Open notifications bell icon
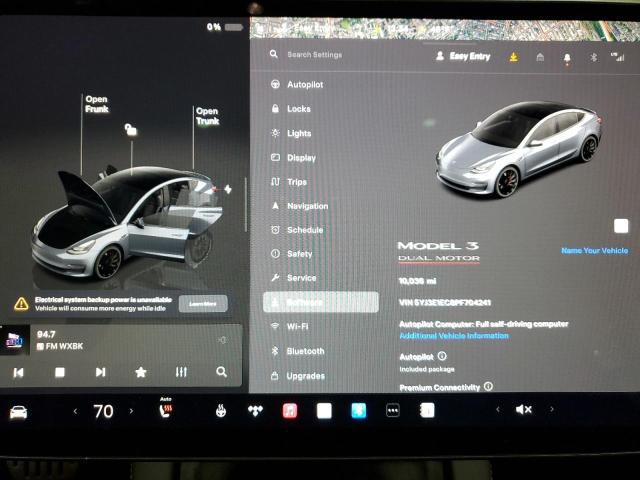640x480 pixels. 567,58
